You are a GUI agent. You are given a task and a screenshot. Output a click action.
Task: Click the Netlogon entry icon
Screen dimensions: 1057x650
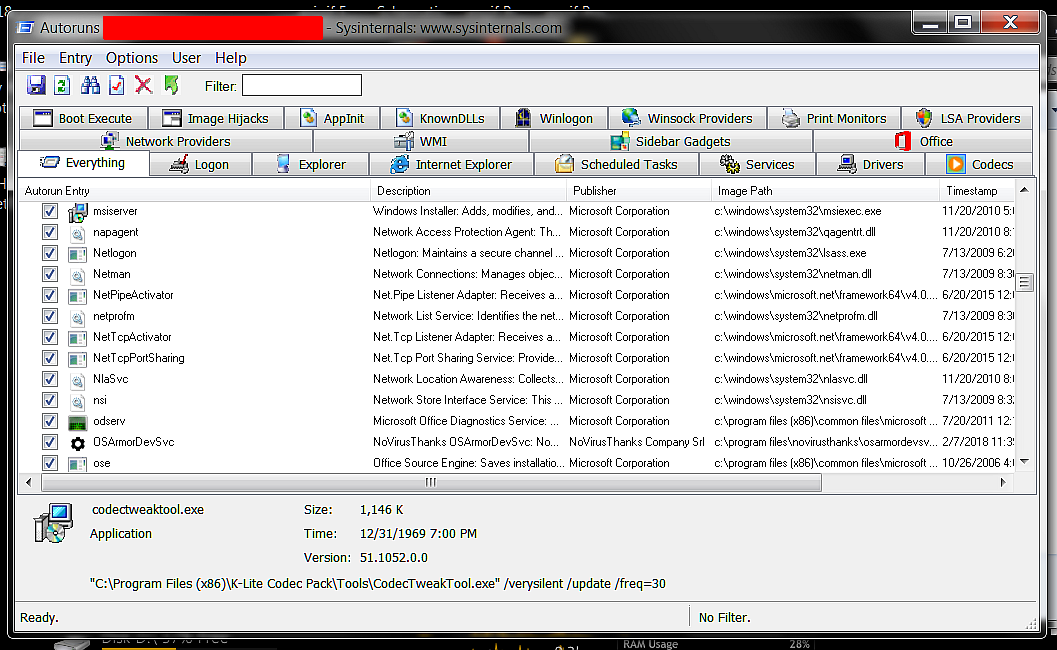tap(78, 254)
